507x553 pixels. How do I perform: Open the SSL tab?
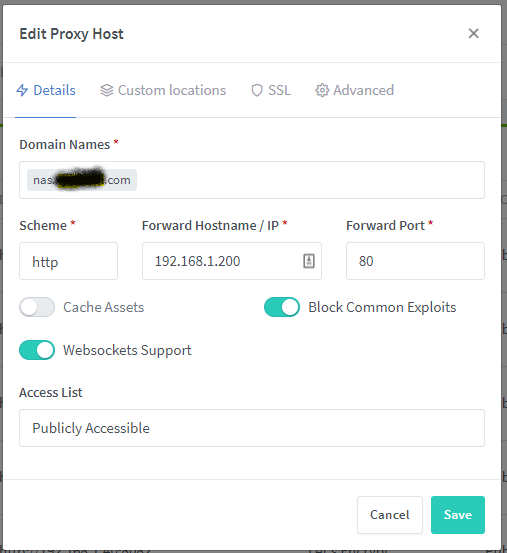pyautogui.click(x=271, y=90)
